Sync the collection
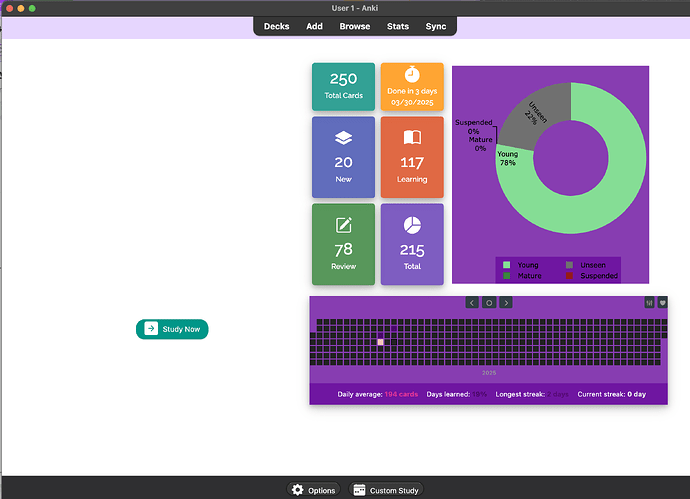The width and height of the screenshot is (690, 499). pyautogui.click(x=436, y=26)
